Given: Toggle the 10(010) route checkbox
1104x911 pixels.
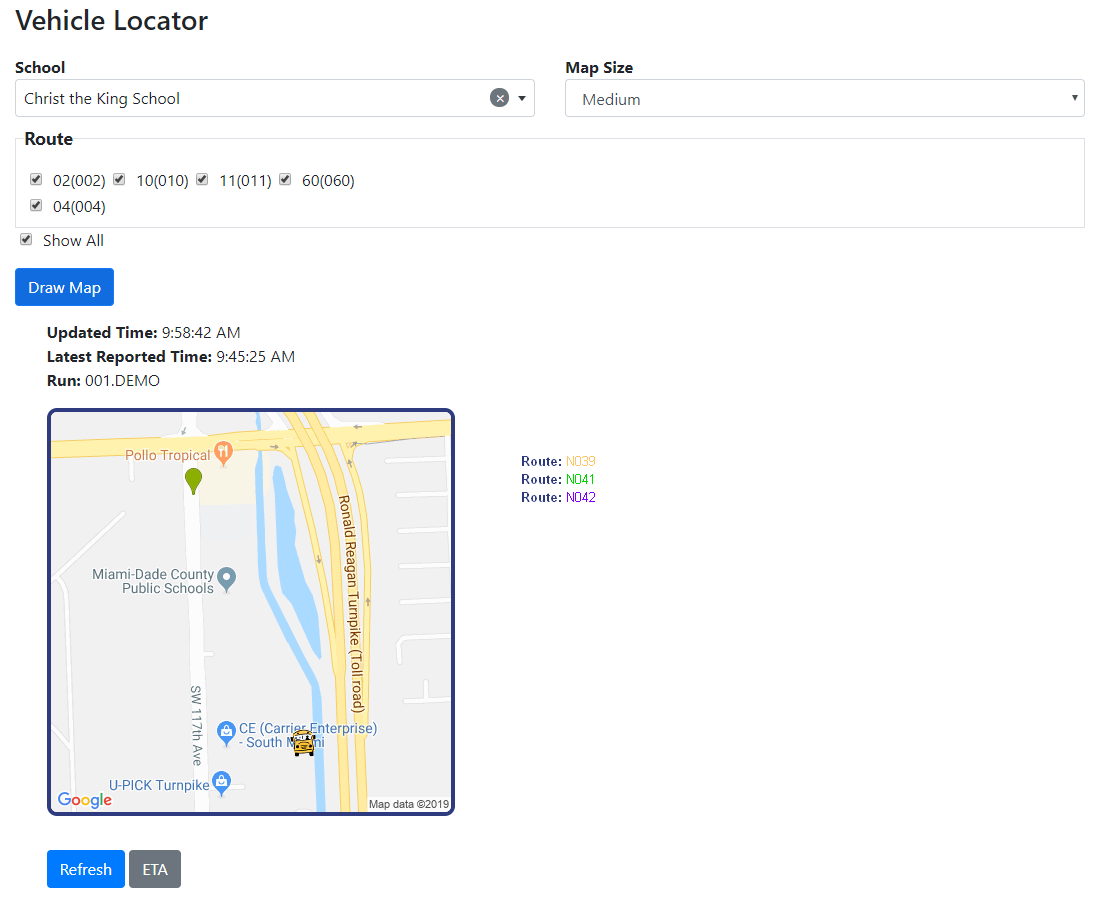Looking at the screenshot, I should click(x=119, y=180).
